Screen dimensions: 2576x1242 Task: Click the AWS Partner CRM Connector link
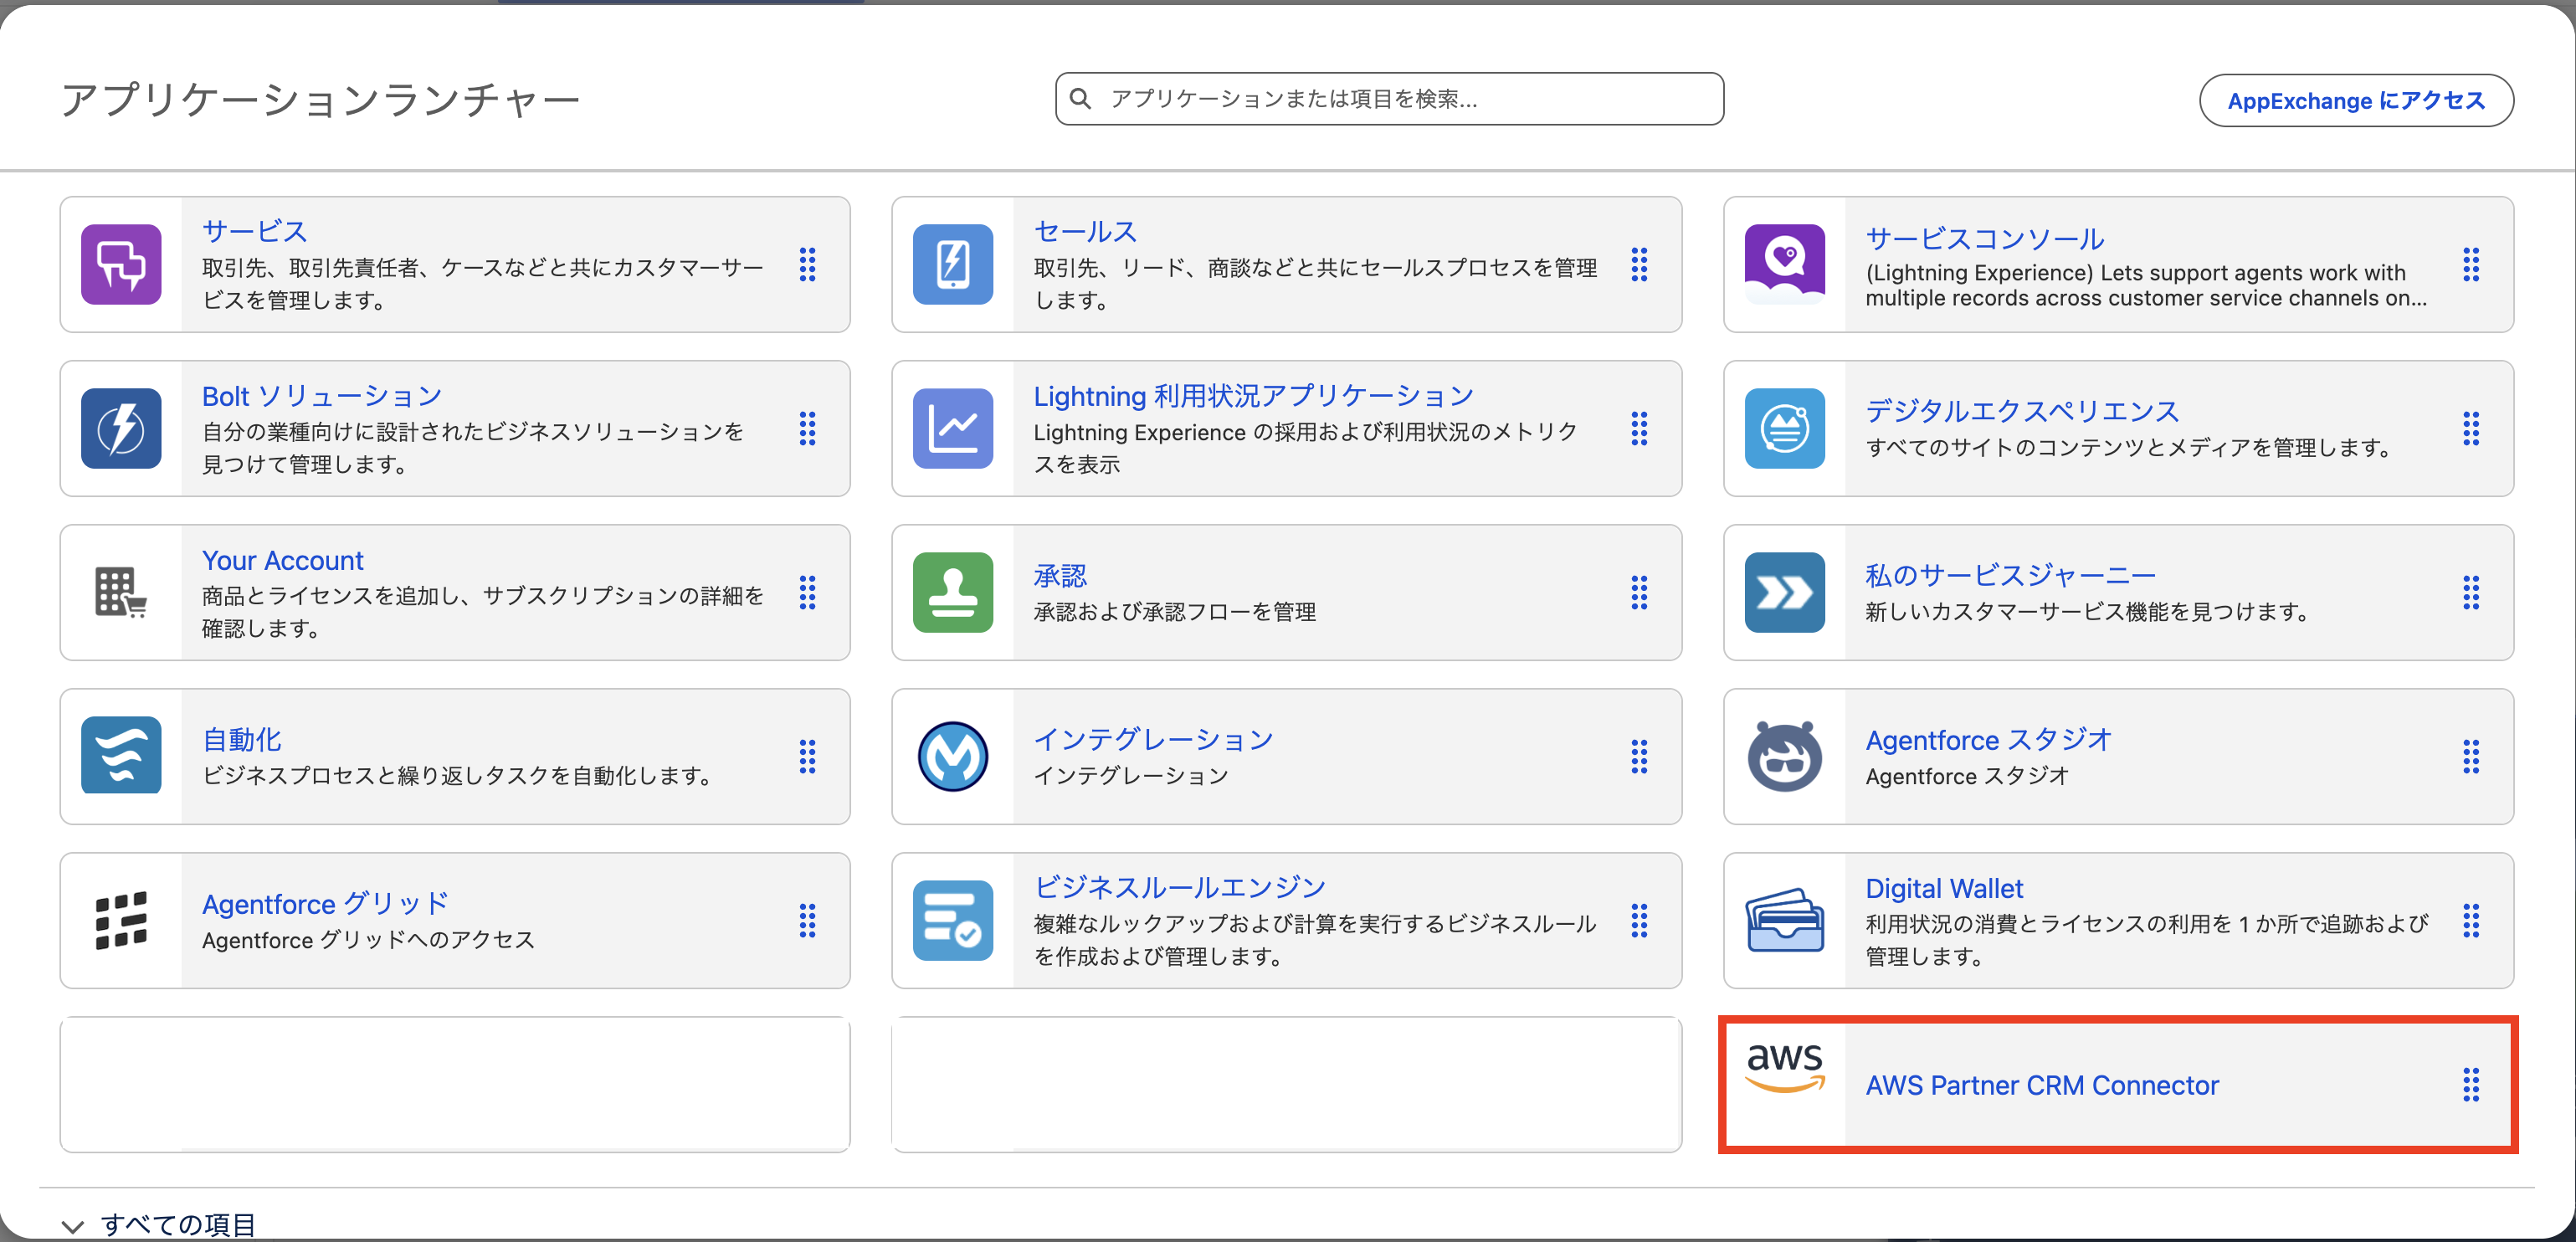pyautogui.click(x=2041, y=1084)
